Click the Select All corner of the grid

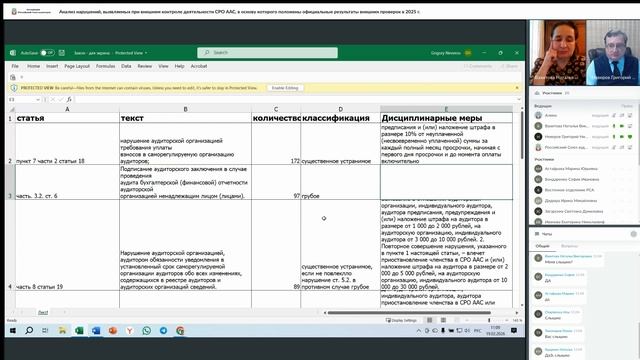point(12,109)
